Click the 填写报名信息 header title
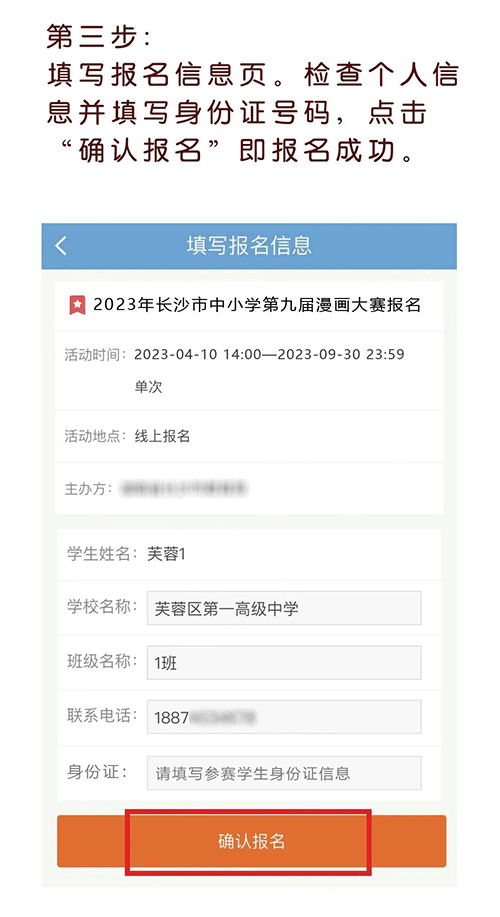Image resolution: width=500 pixels, height=917 pixels. [249, 246]
